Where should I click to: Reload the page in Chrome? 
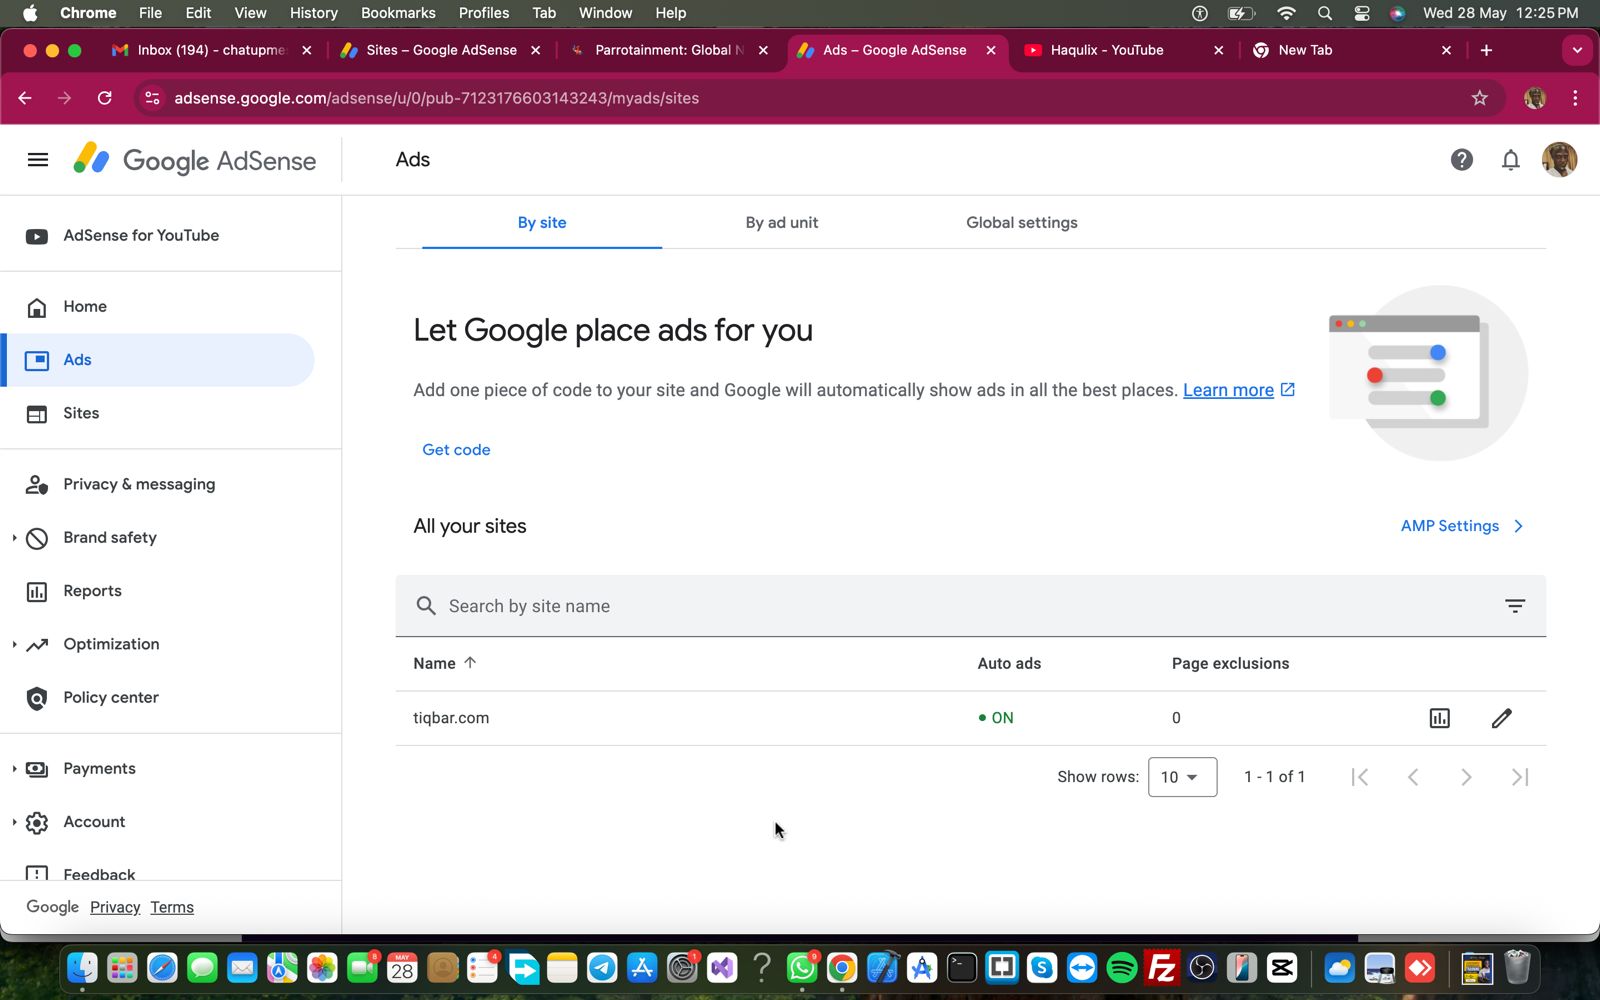tap(105, 98)
